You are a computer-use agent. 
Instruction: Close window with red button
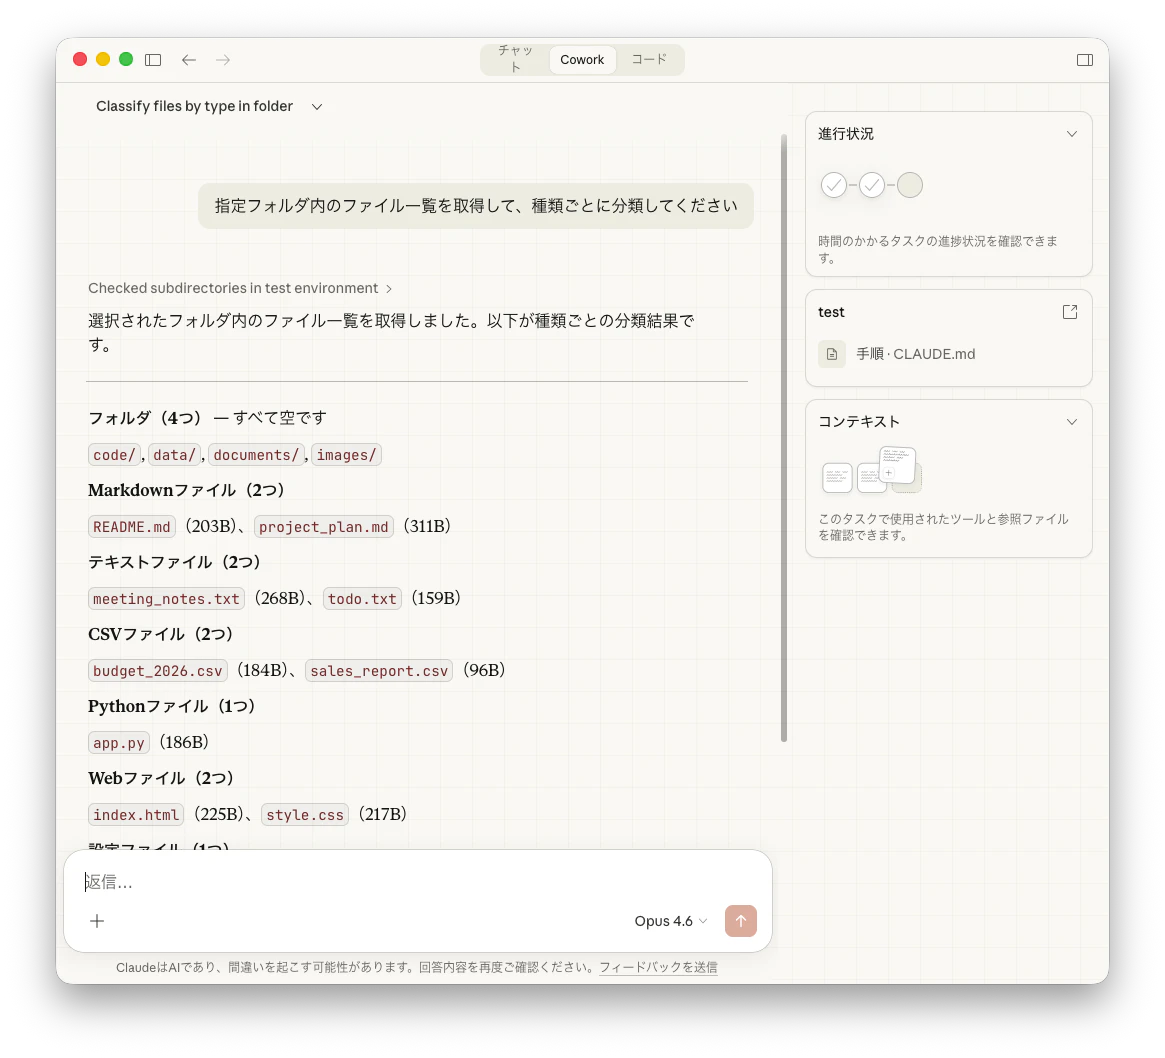pos(80,59)
